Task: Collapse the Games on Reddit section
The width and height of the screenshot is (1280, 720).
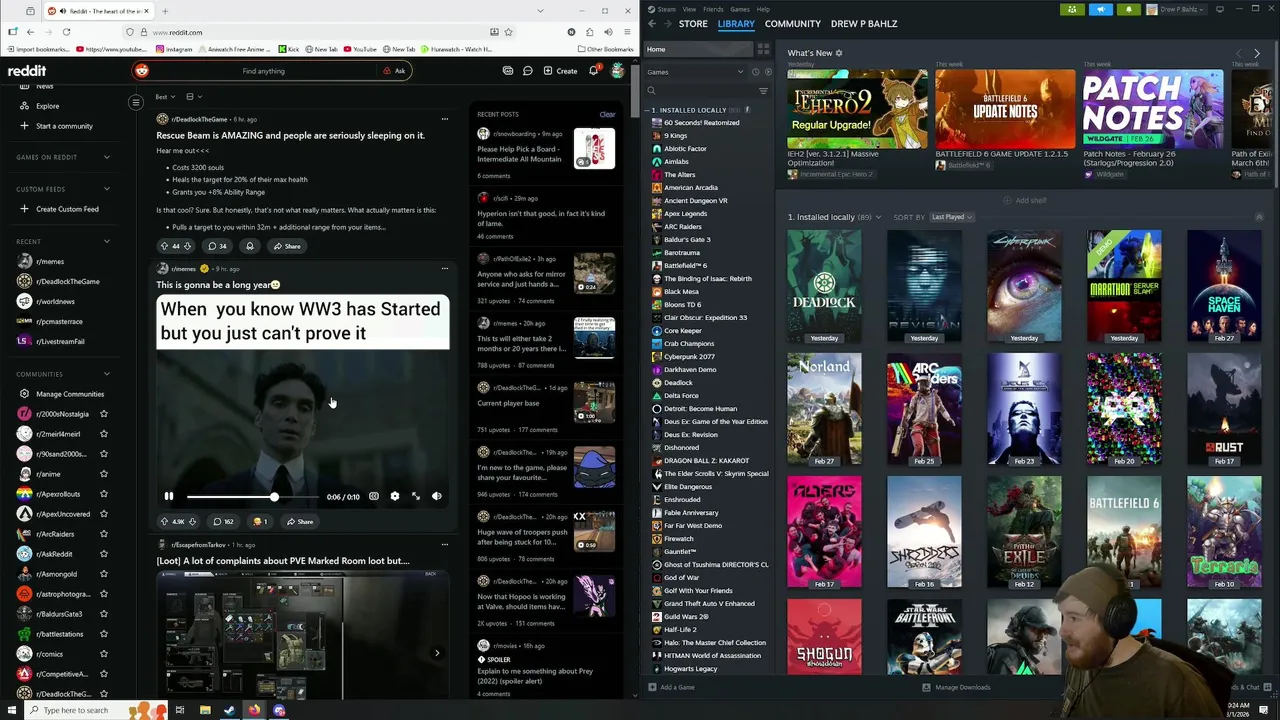Action: point(107,157)
